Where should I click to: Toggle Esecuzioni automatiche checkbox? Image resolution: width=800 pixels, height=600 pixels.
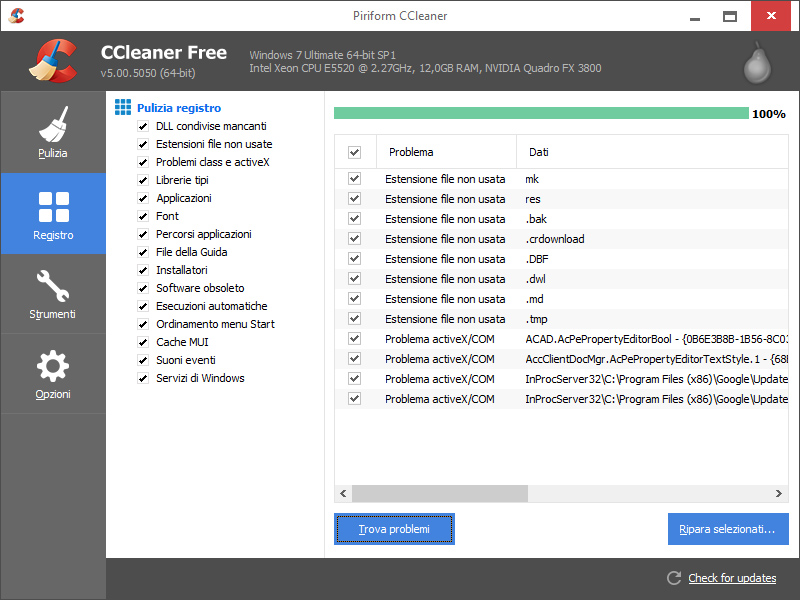(x=143, y=306)
